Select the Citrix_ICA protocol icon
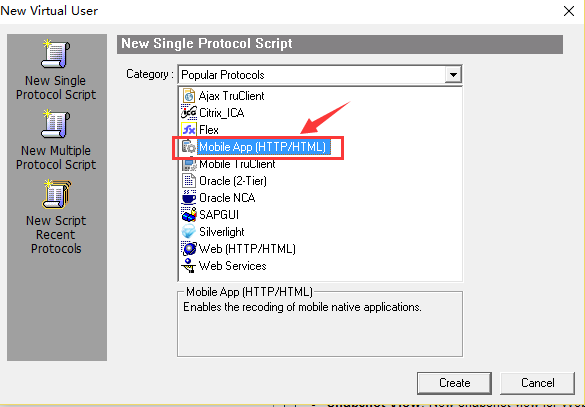 [189, 113]
